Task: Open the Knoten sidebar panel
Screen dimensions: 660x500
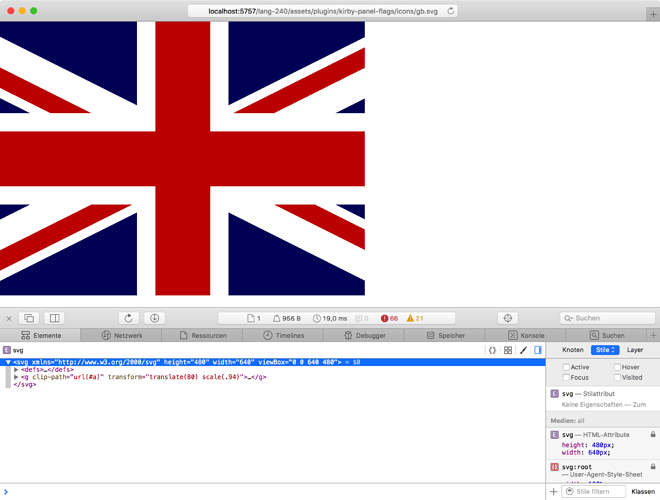Action: click(x=572, y=350)
